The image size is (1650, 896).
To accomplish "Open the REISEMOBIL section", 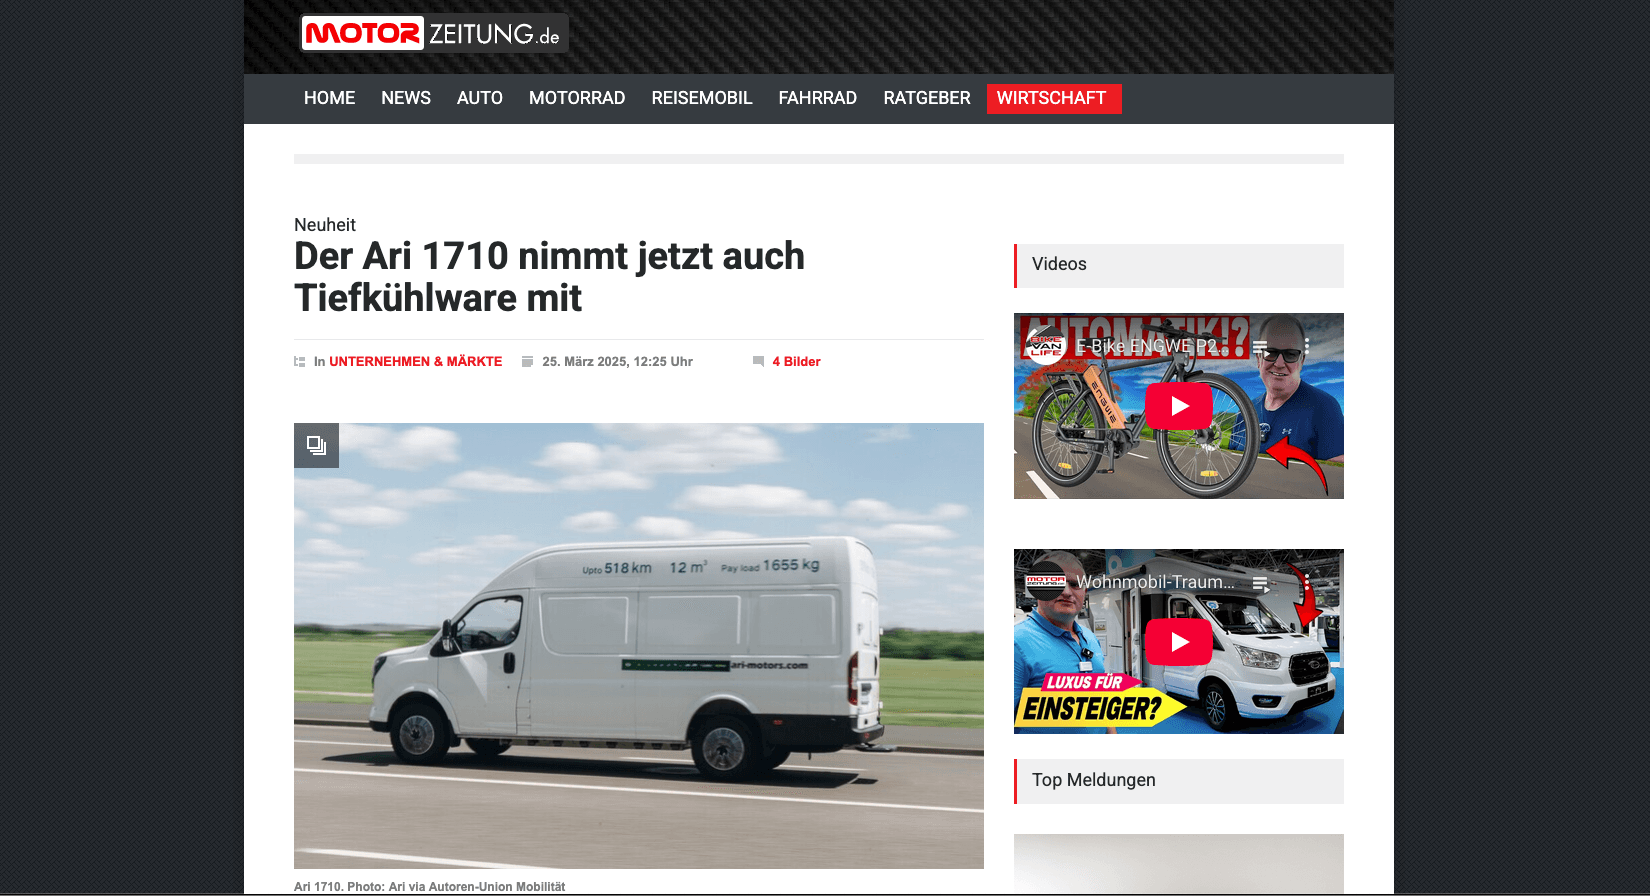I will click(x=702, y=98).
